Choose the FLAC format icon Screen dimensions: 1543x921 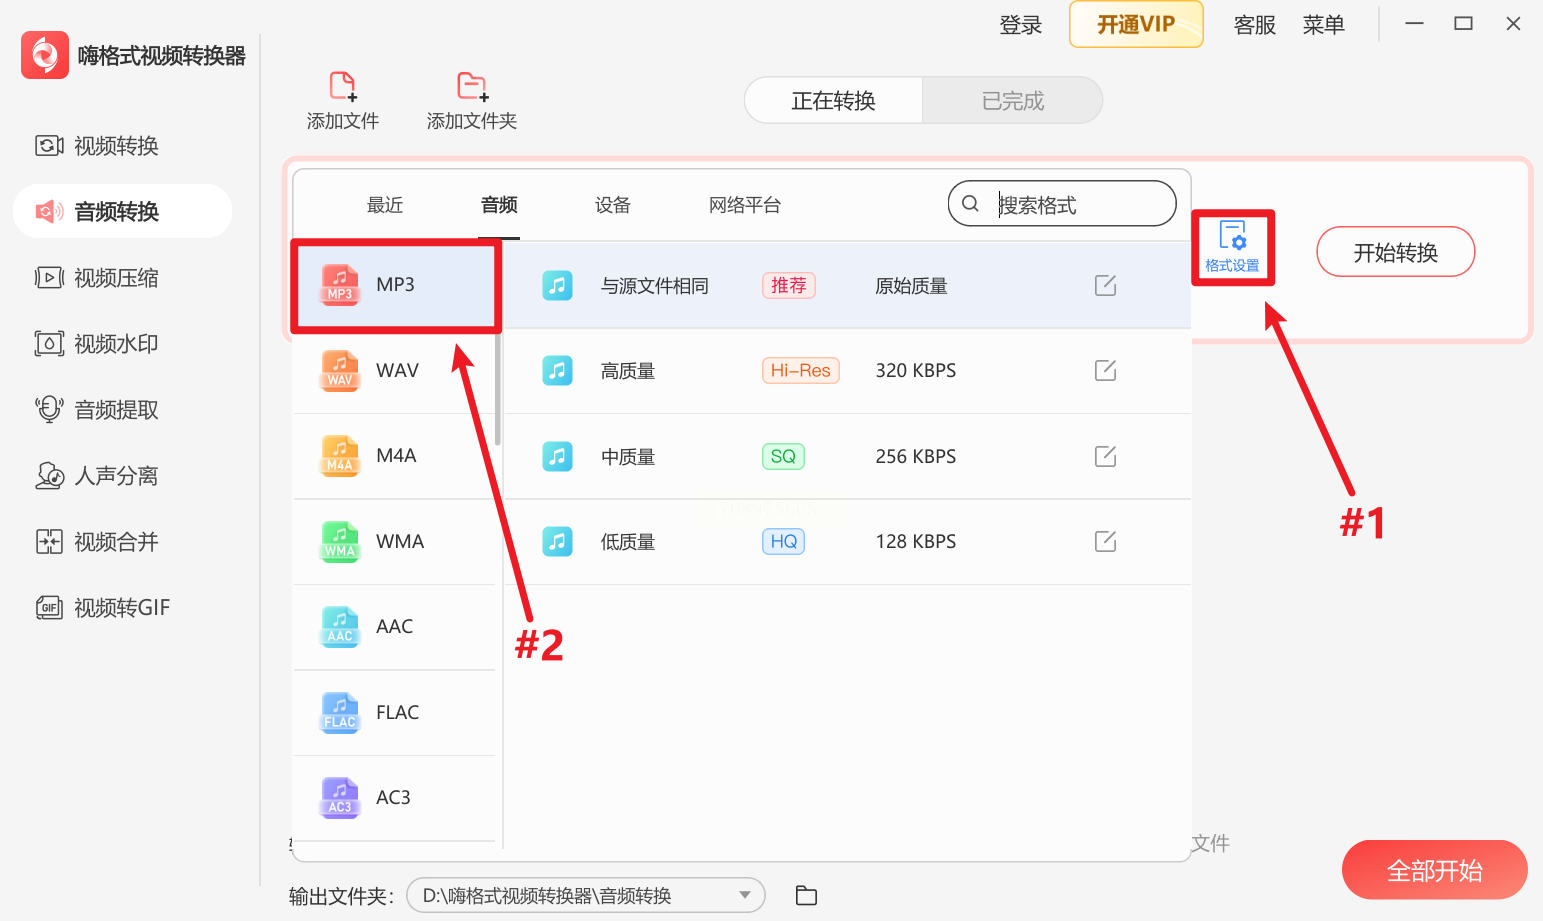(x=340, y=712)
